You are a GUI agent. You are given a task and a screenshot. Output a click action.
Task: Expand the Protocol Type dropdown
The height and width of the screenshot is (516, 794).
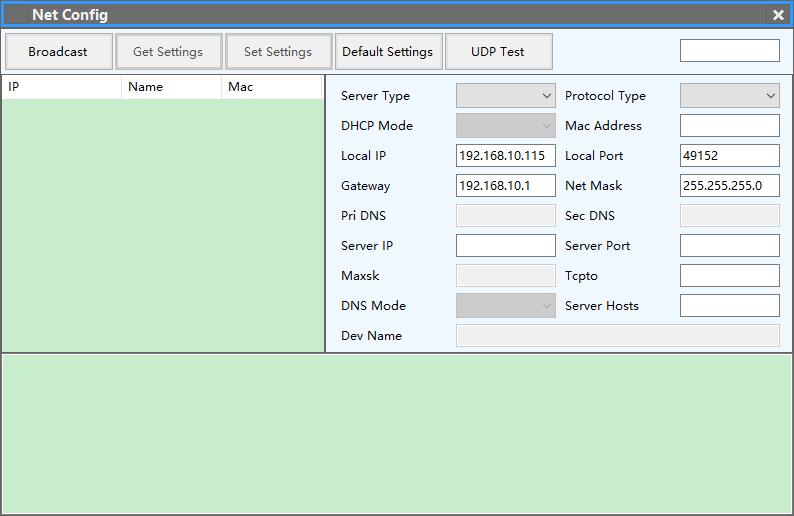click(x=729, y=96)
